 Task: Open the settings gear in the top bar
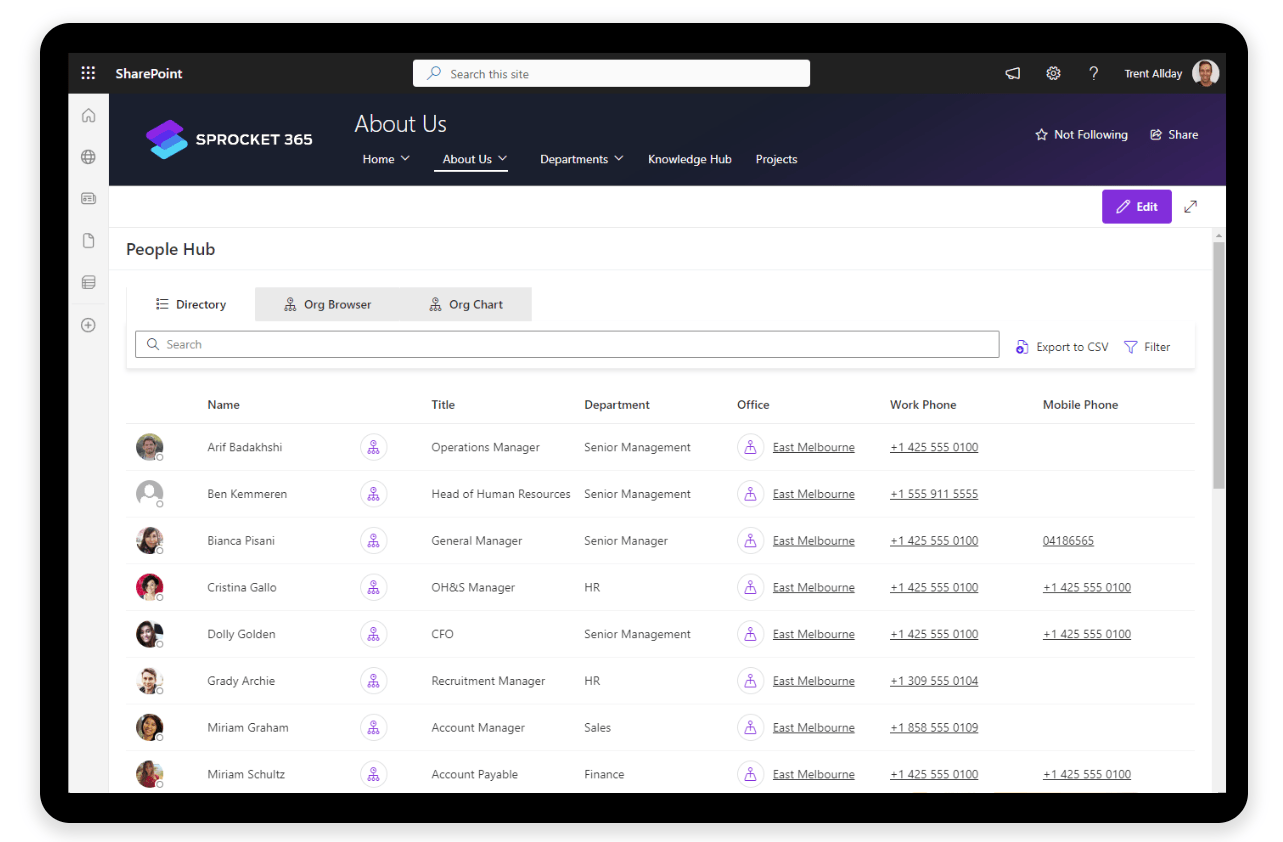1052,73
